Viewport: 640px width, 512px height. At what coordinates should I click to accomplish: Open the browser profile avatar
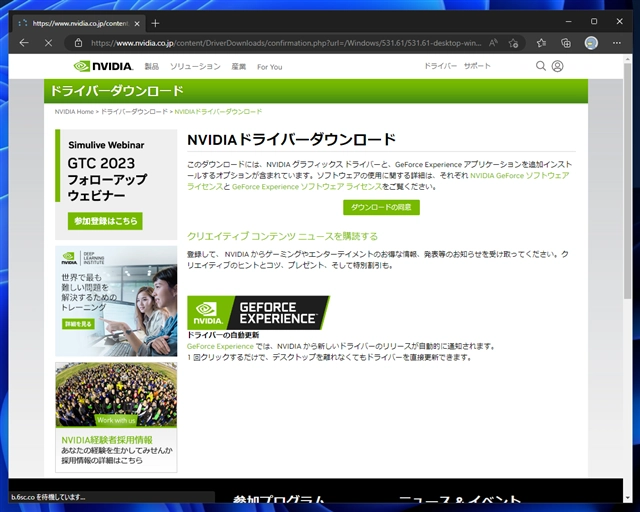click(591, 43)
